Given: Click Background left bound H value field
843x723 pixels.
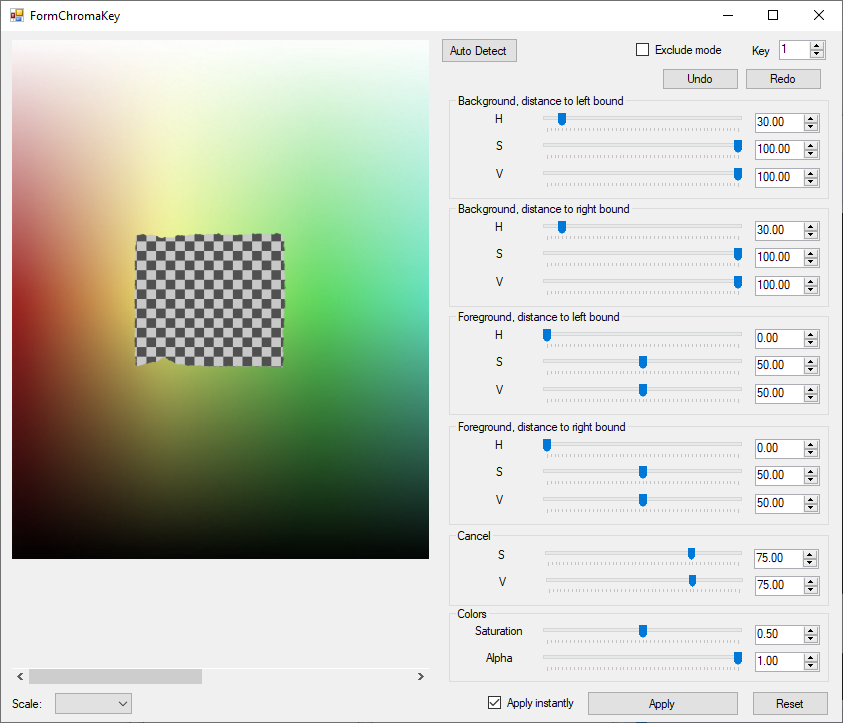Looking at the screenshot, I should tap(780, 123).
